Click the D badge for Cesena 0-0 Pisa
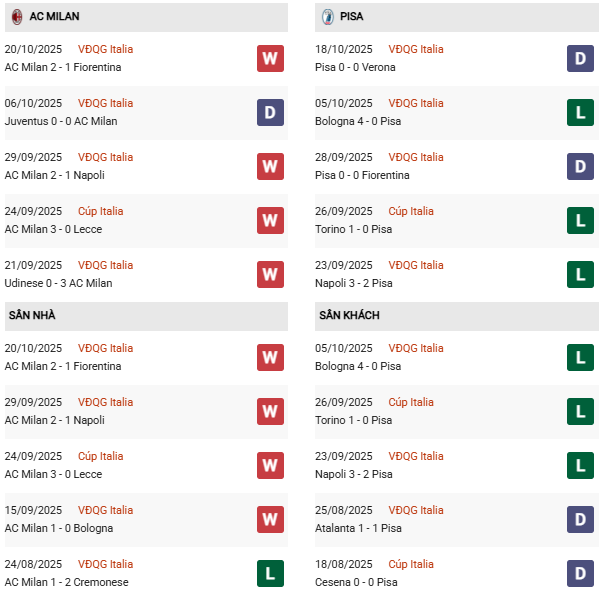The height and width of the screenshot is (593, 600). (x=581, y=573)
